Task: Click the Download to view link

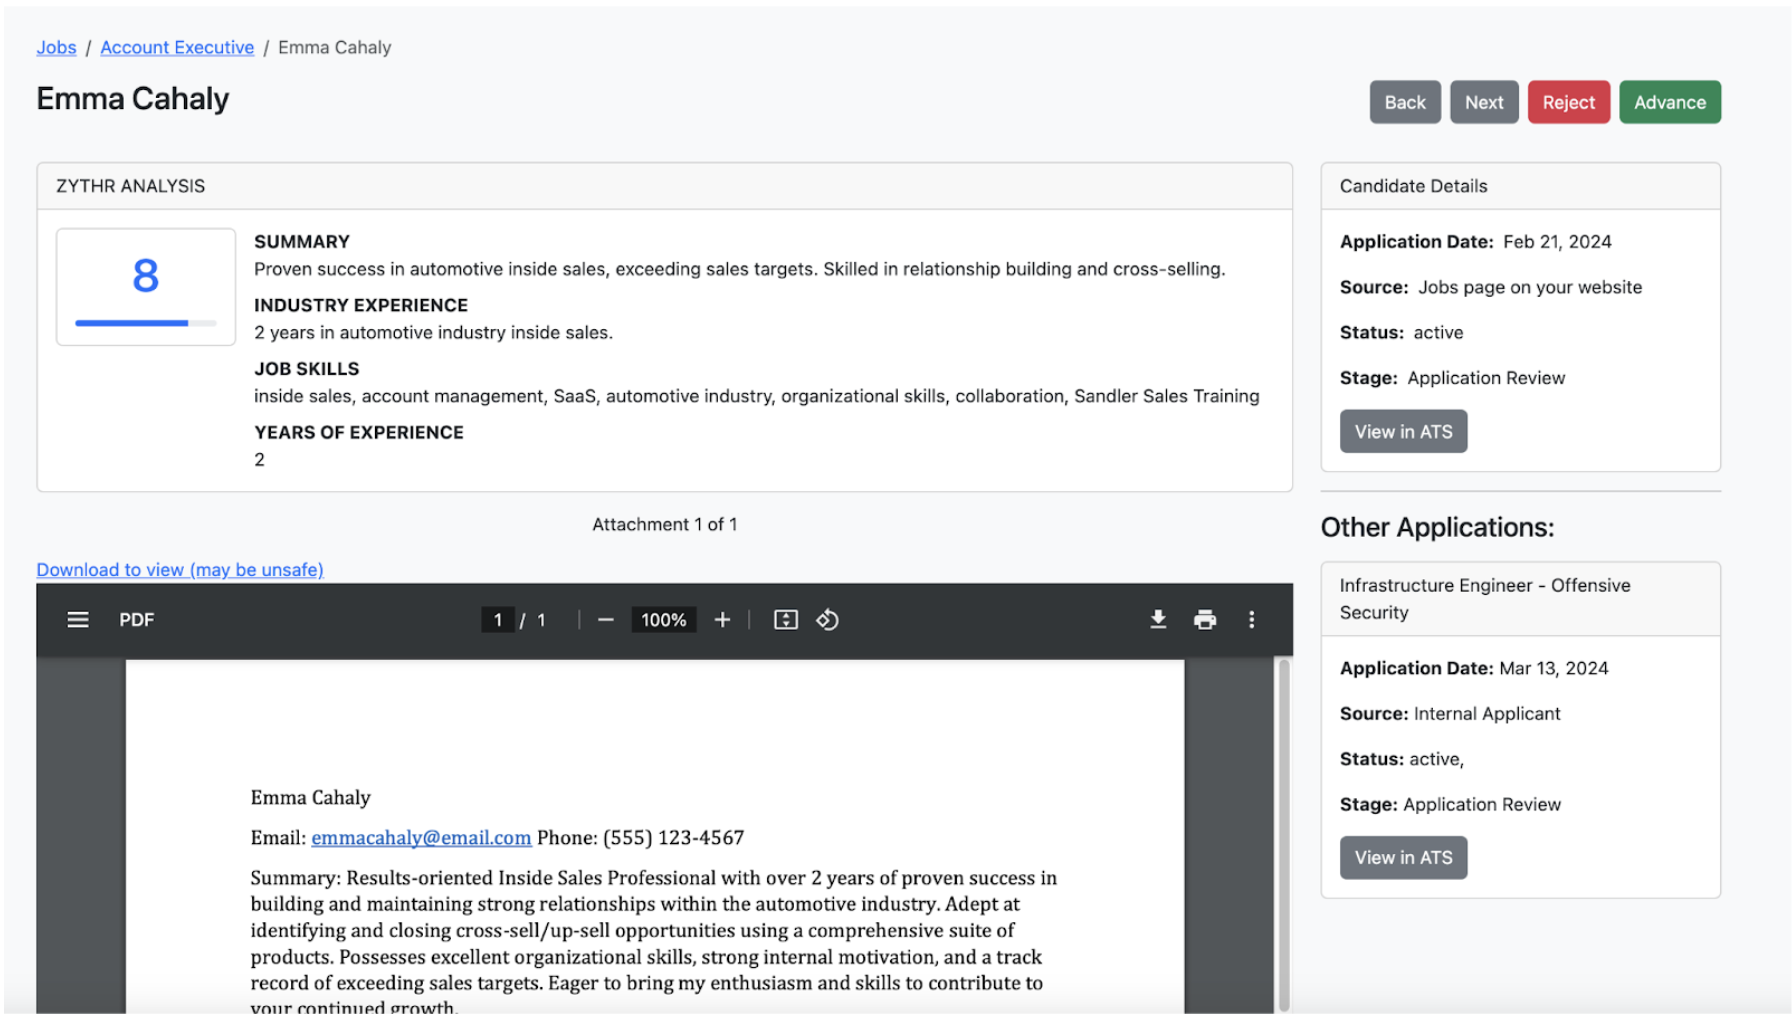Action: (180, 569)
